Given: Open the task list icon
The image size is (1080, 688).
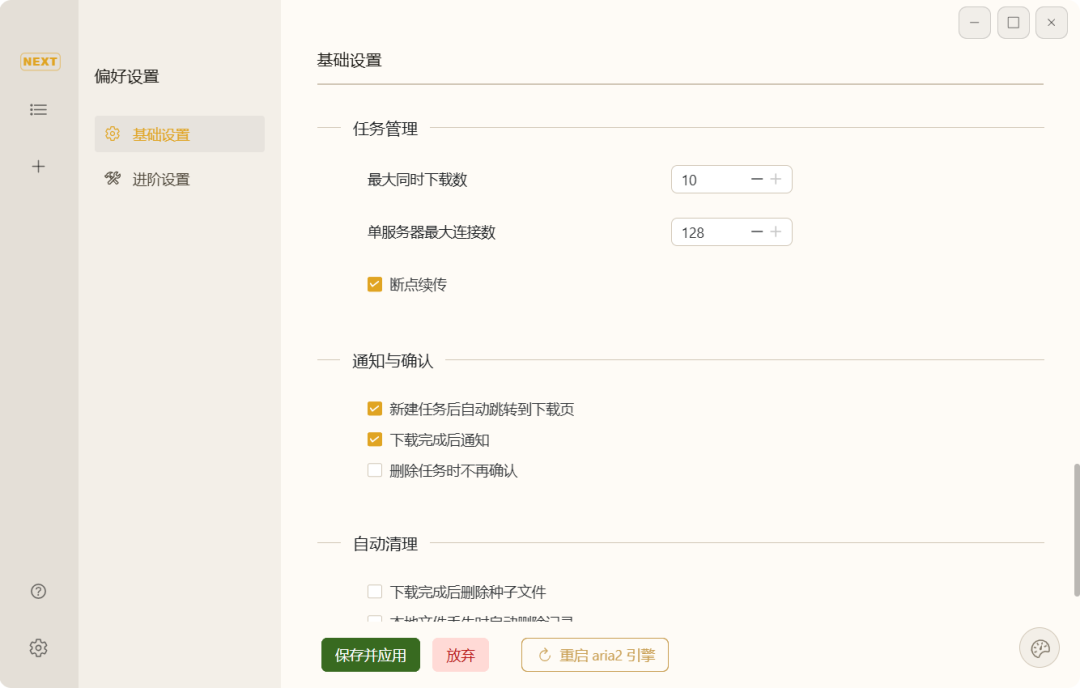Looking at the screenshot, I should tap(38, 110).
